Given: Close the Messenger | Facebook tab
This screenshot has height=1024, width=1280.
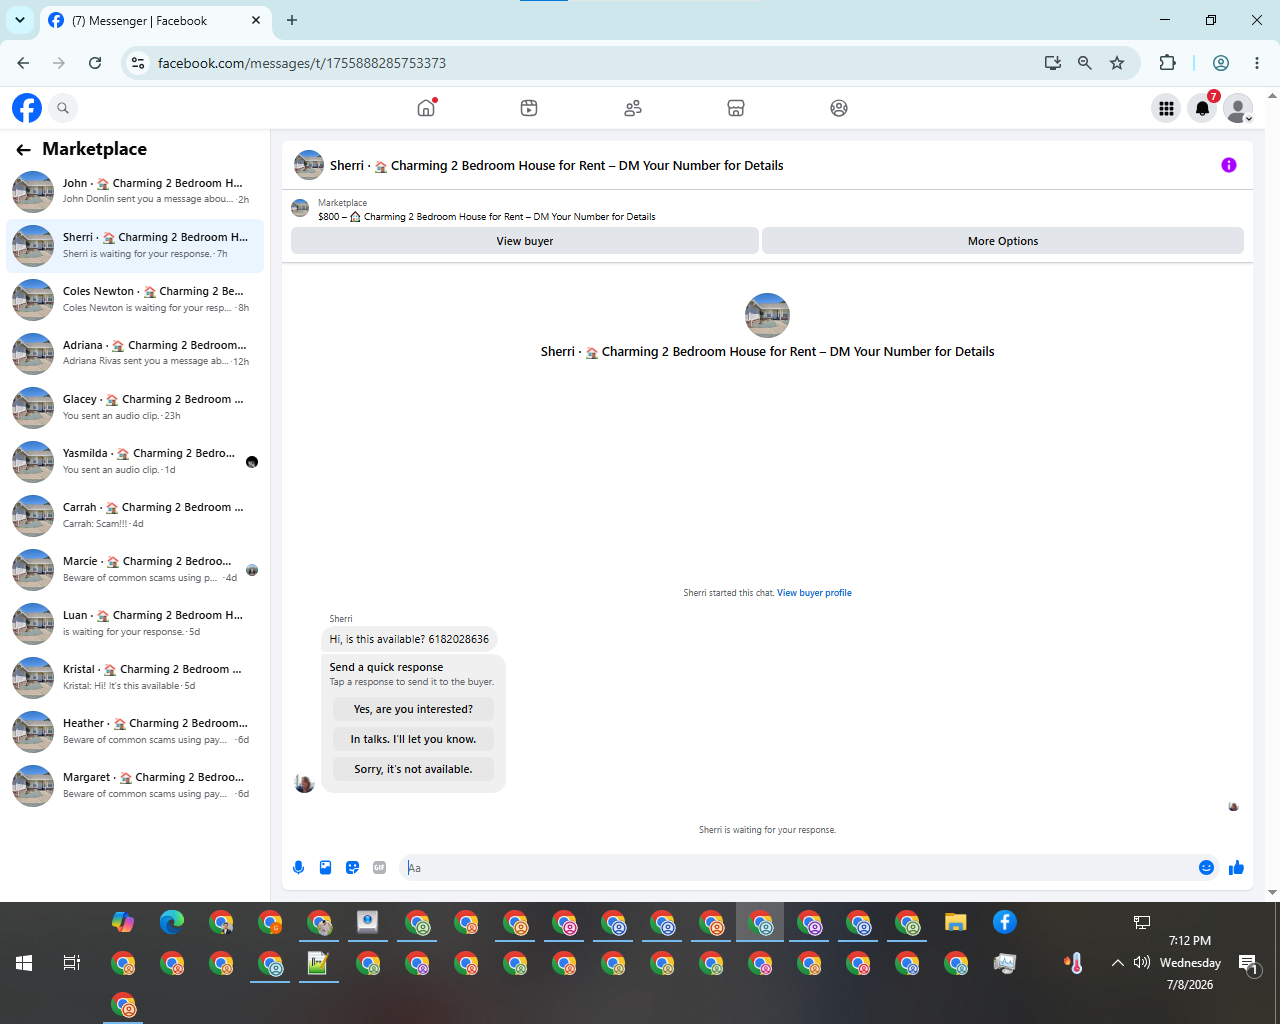Looking at the screenshot, I should 256,20.
